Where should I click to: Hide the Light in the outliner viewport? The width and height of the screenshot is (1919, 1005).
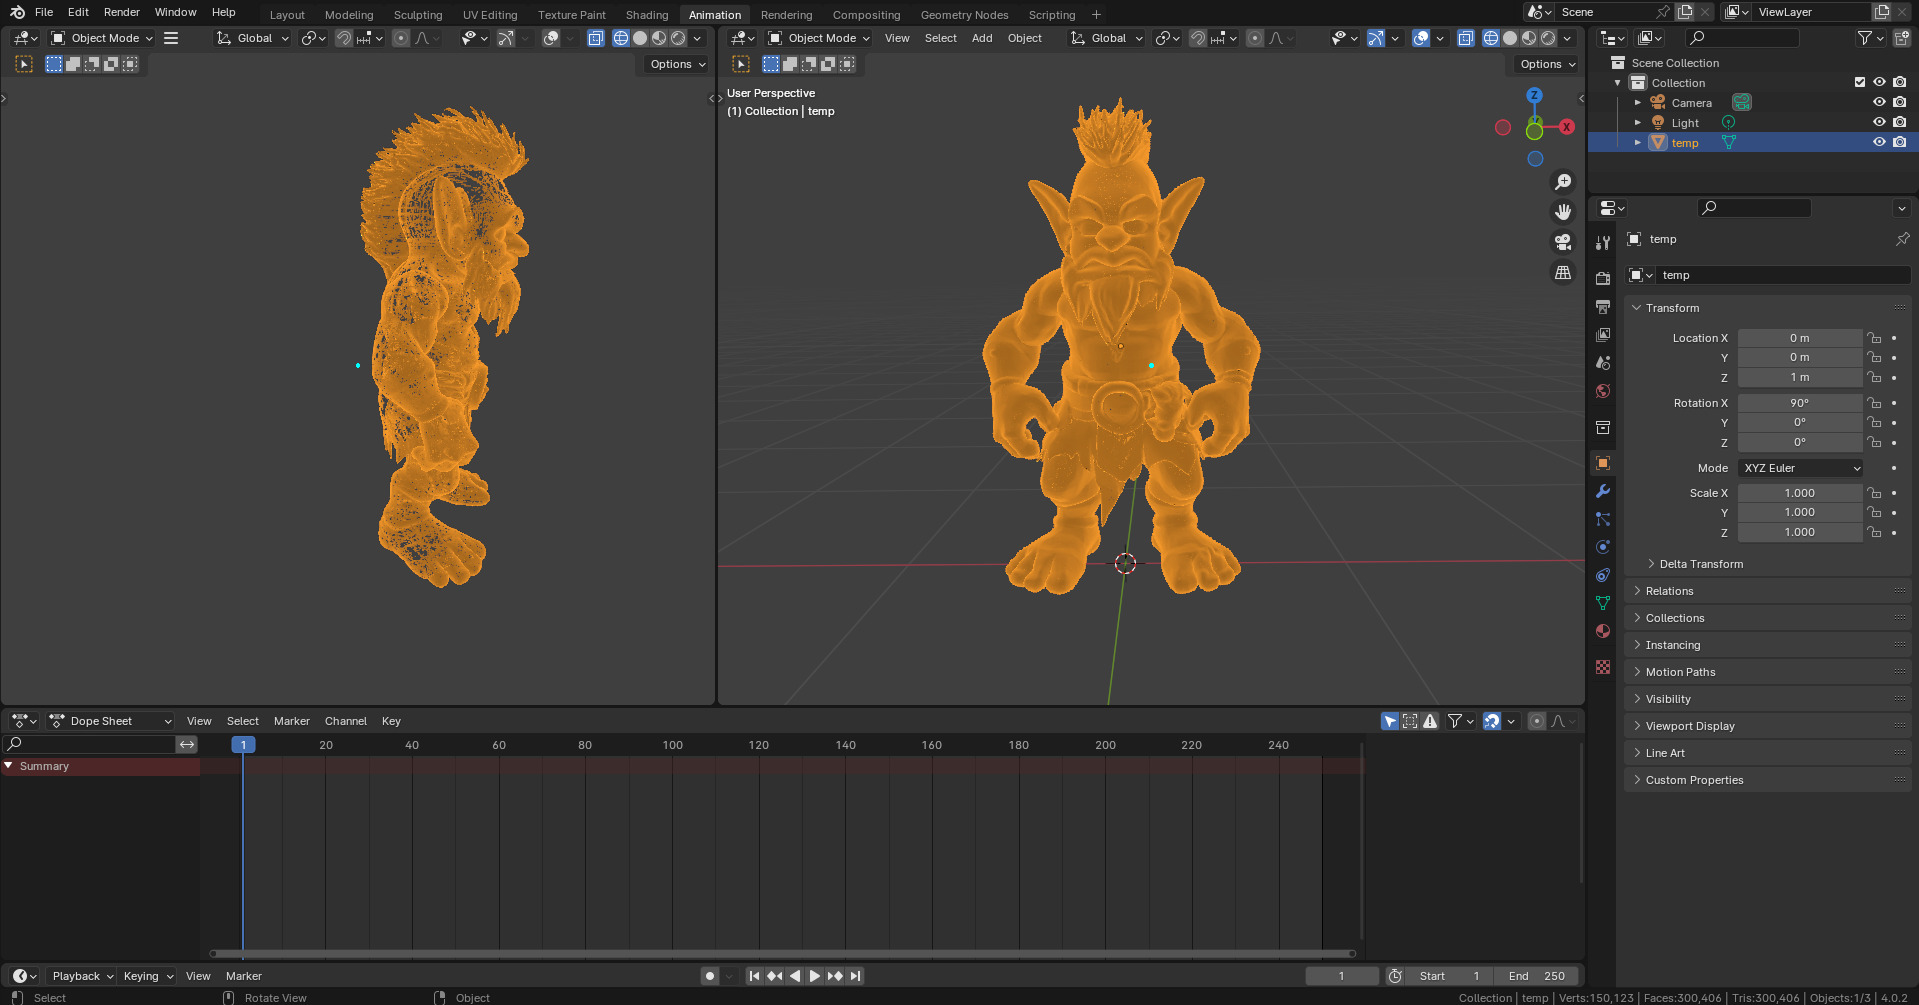click(1879, 122)
